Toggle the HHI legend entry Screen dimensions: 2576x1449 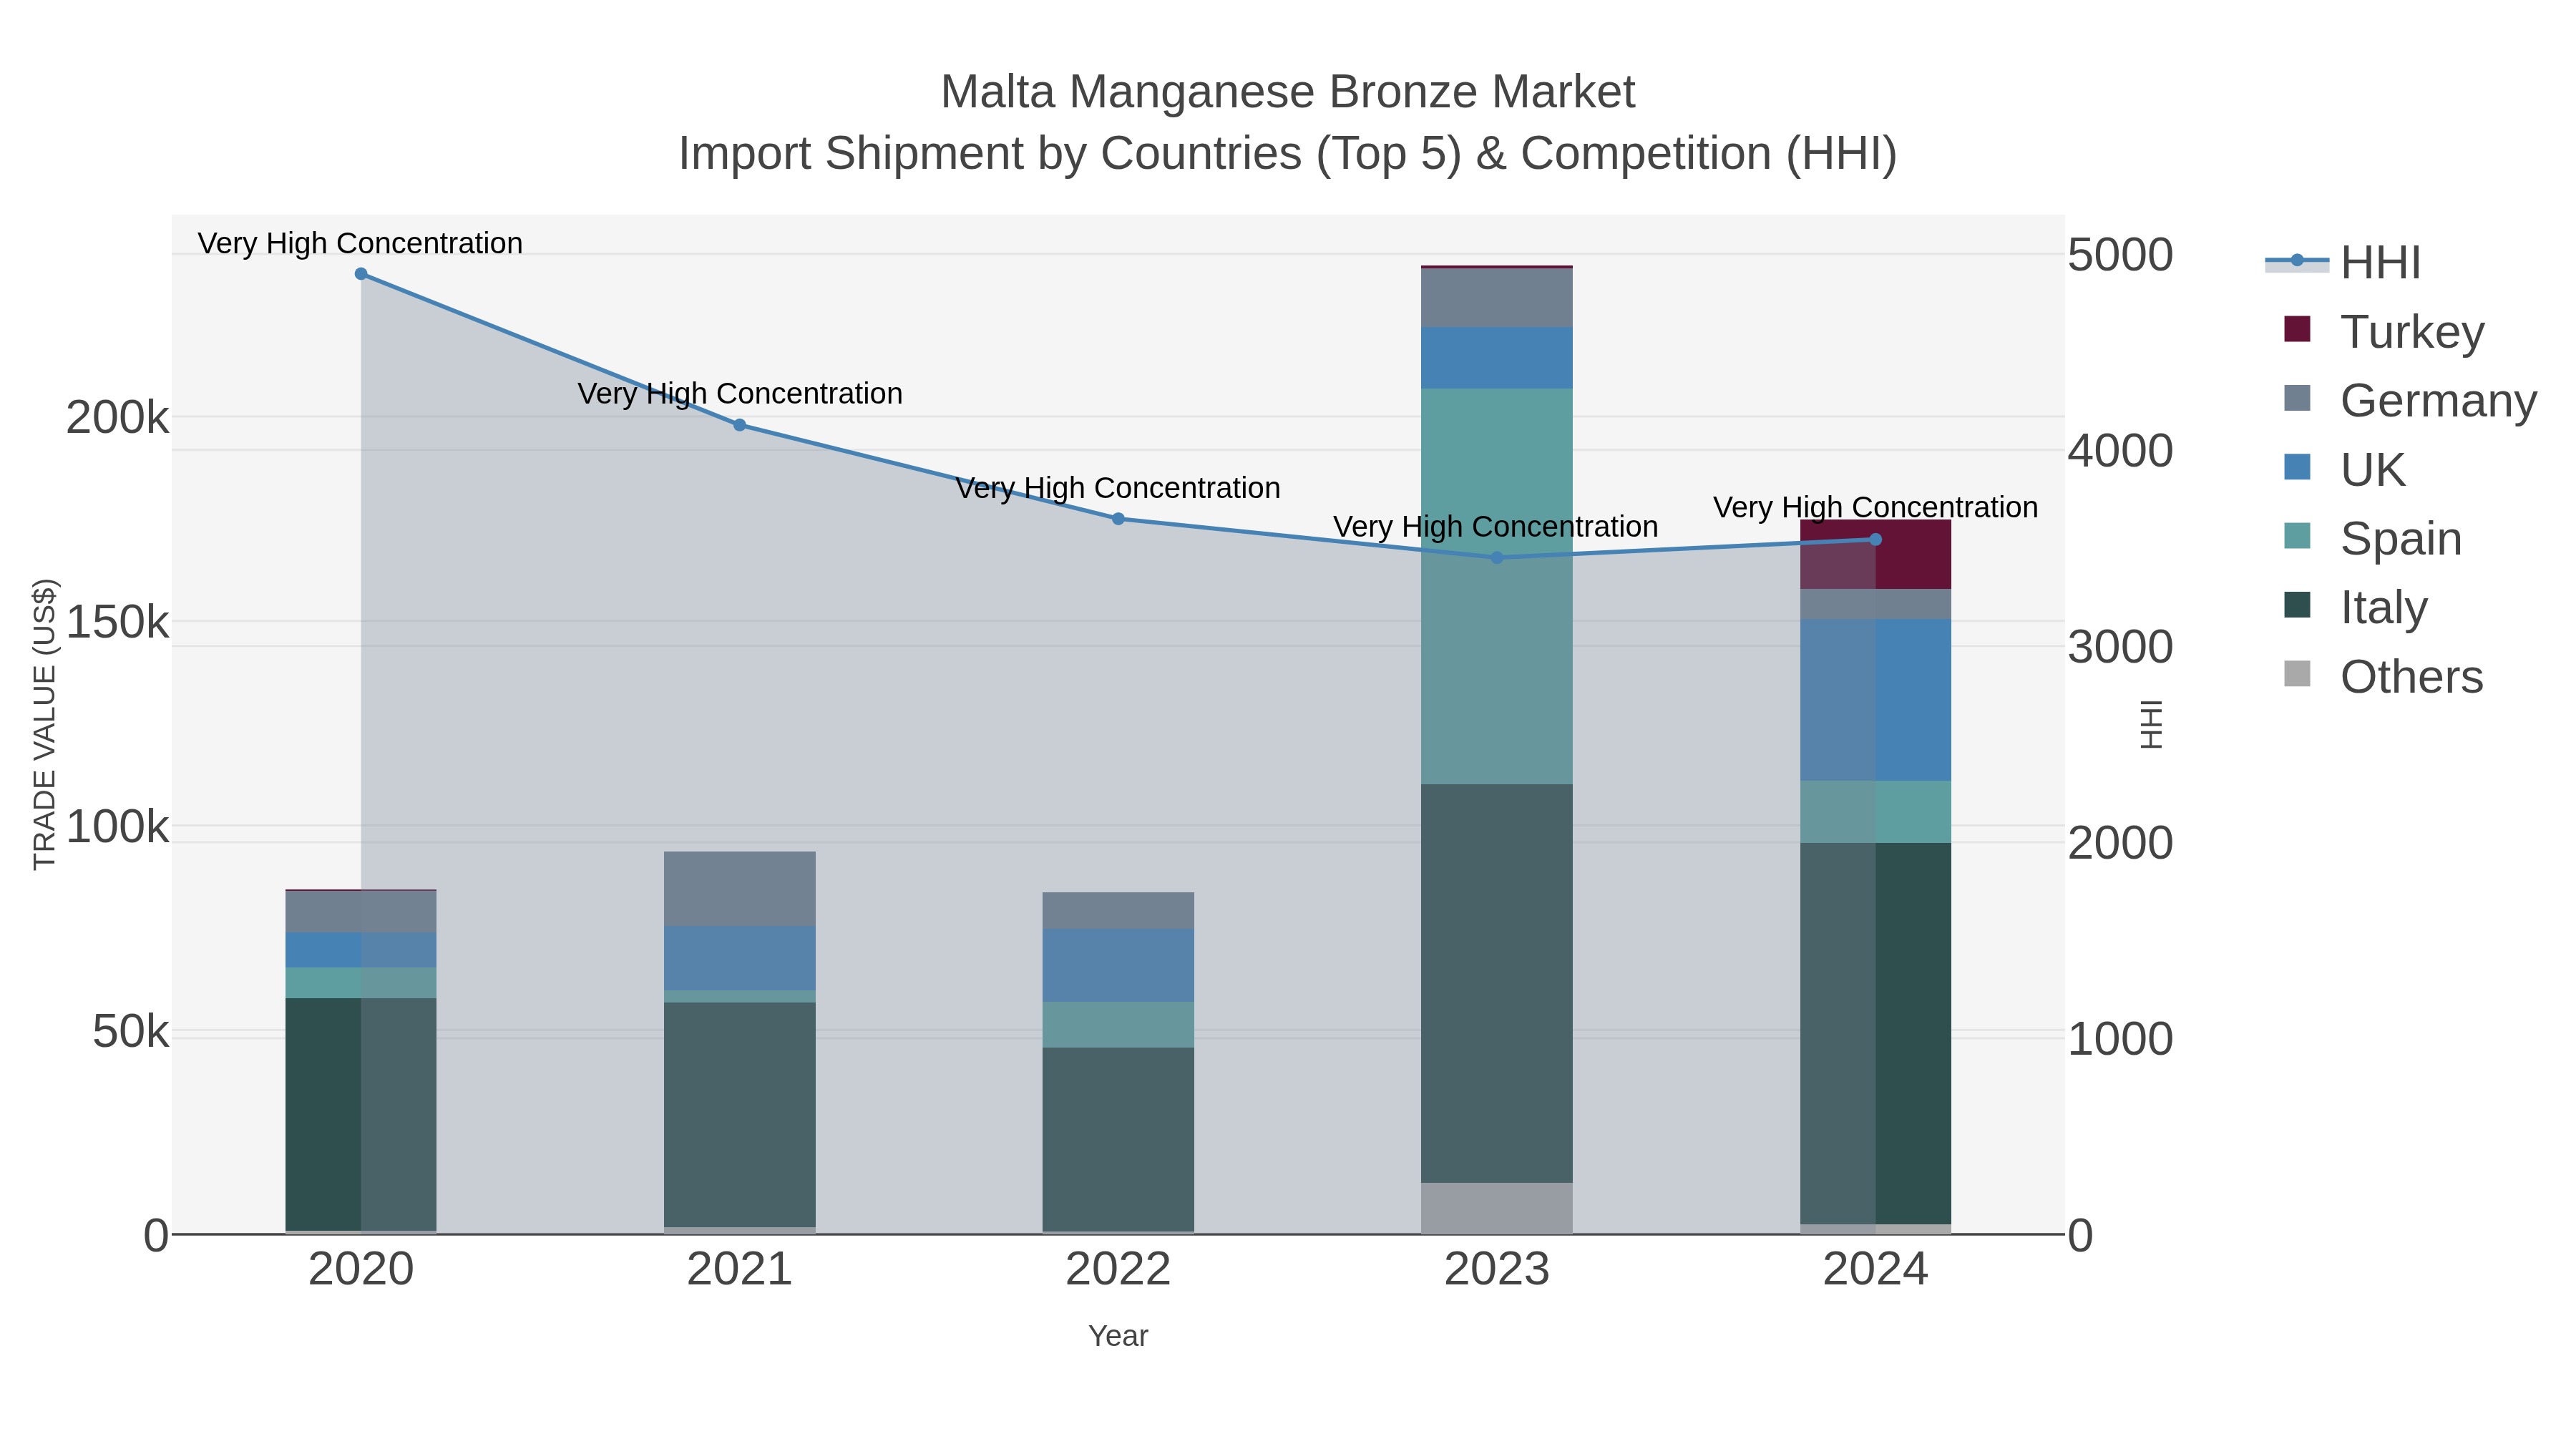[2343, 262]
